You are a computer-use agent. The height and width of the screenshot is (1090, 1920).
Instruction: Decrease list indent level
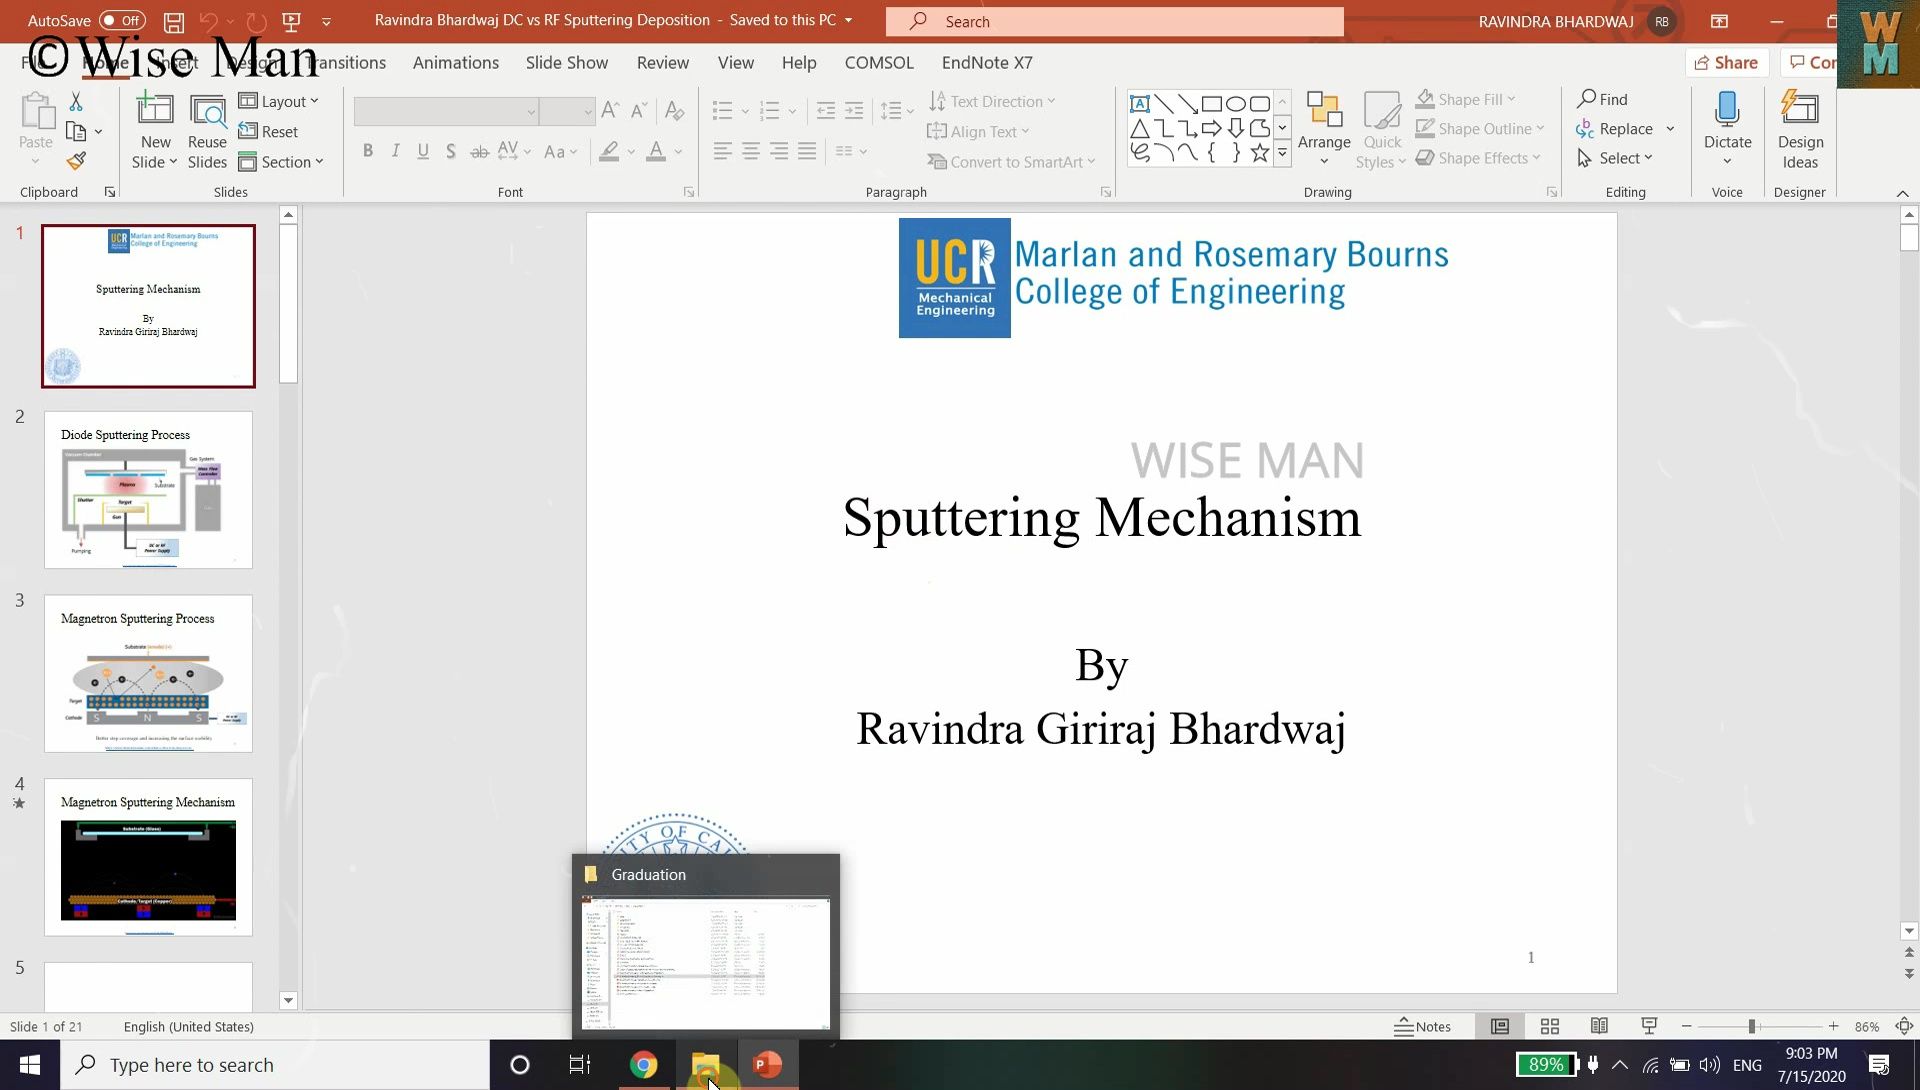point(826,110)
